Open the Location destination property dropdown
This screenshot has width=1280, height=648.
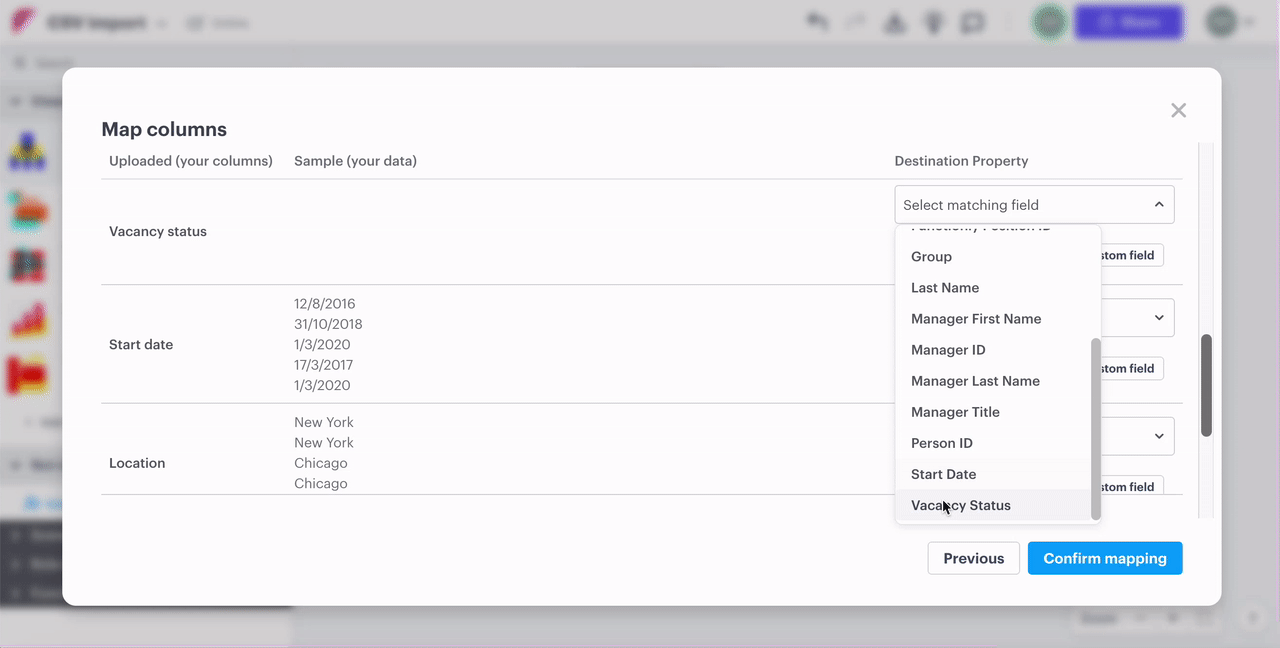click(1158, 436)
